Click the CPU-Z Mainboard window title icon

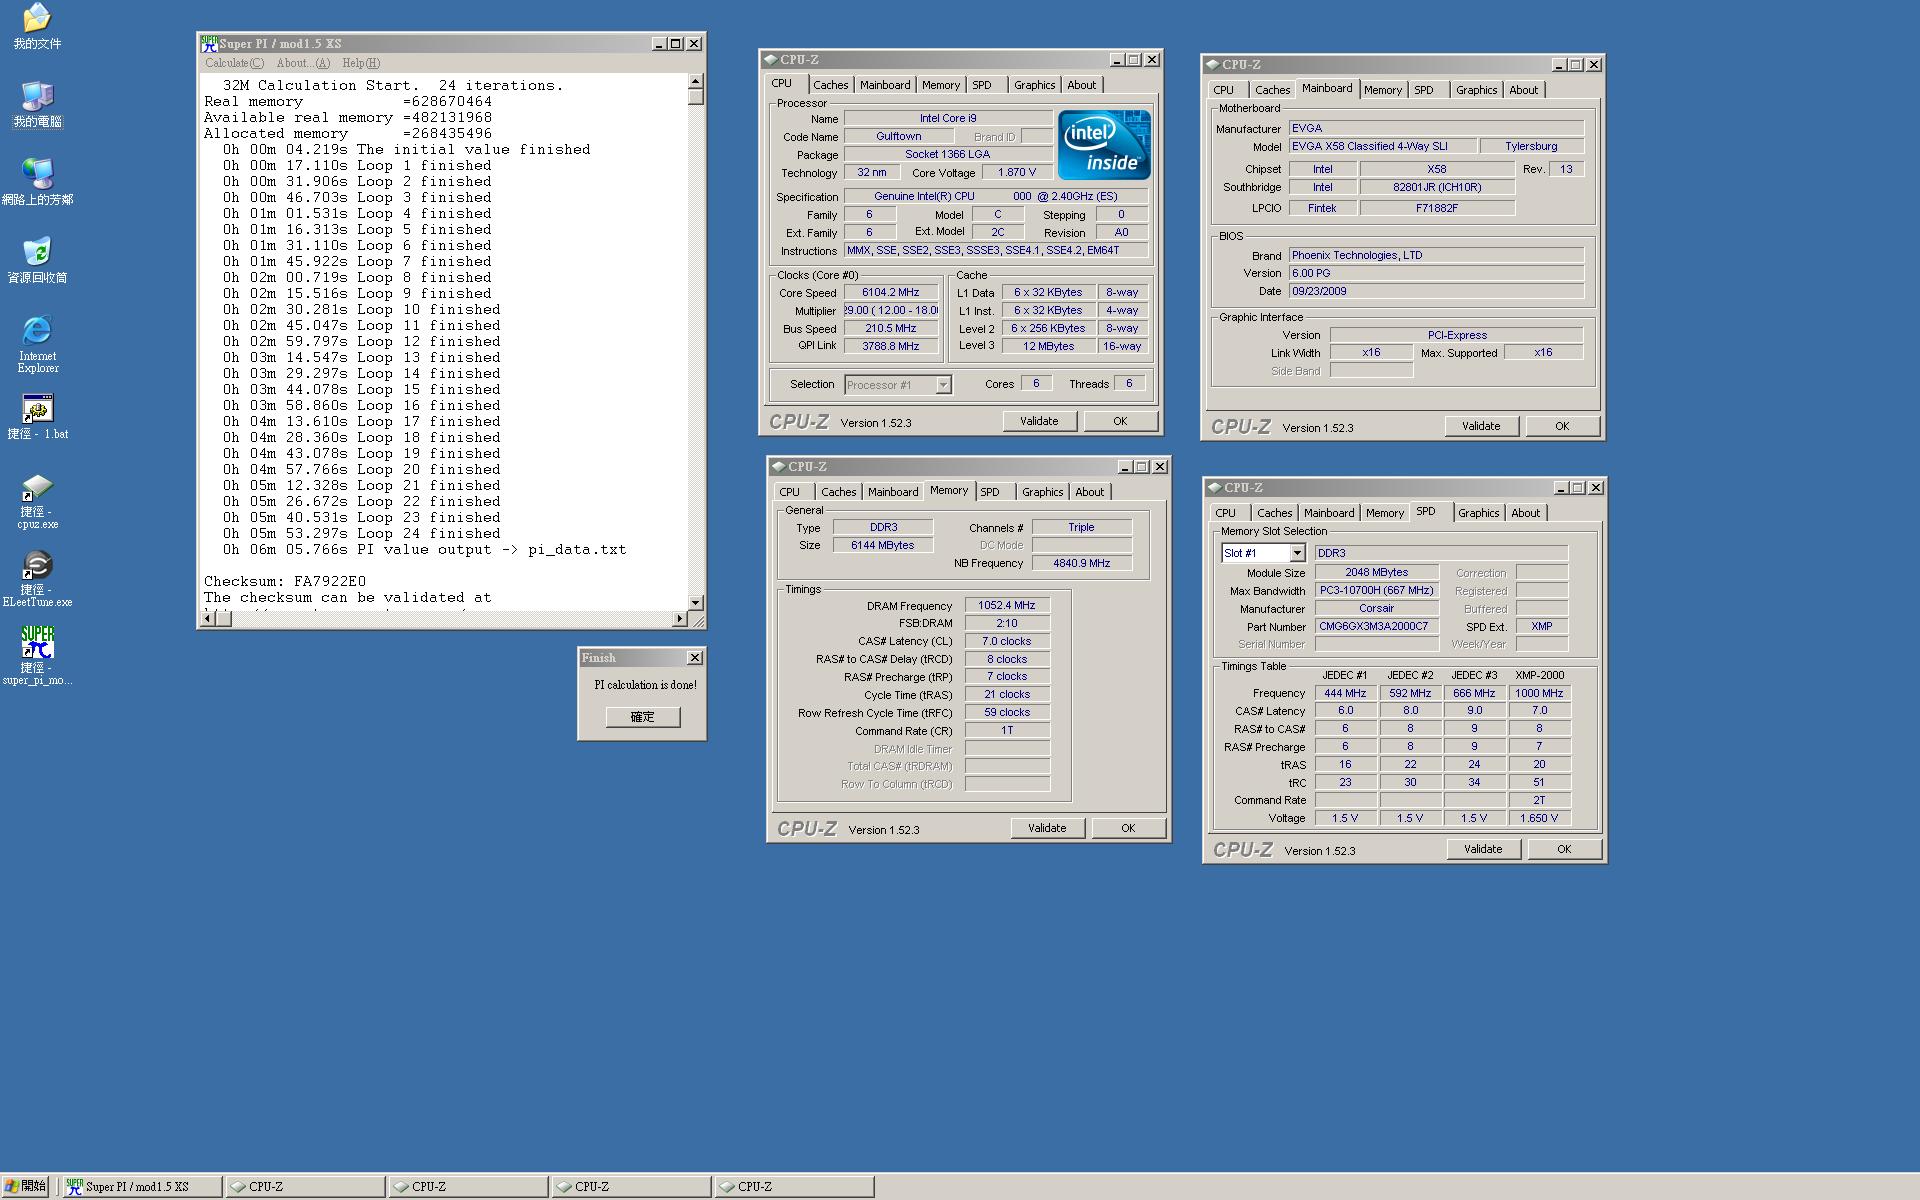click(x=1212, y=65)
